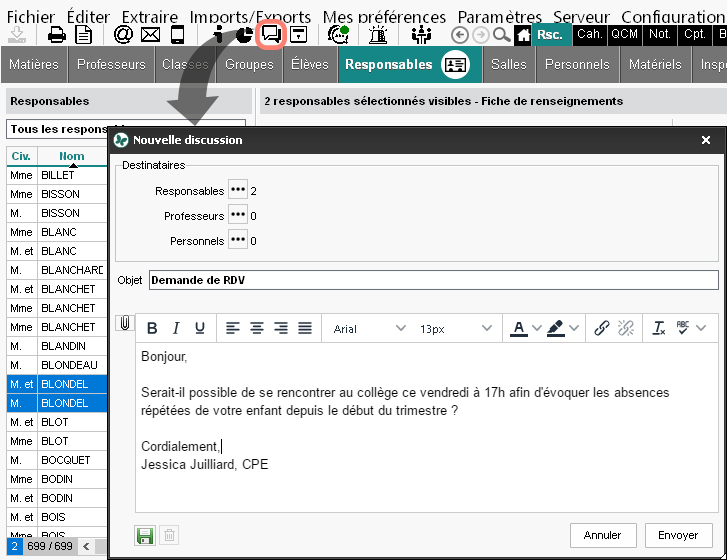Toggle underline formatting
728x560 pixels.
(200, 328)
